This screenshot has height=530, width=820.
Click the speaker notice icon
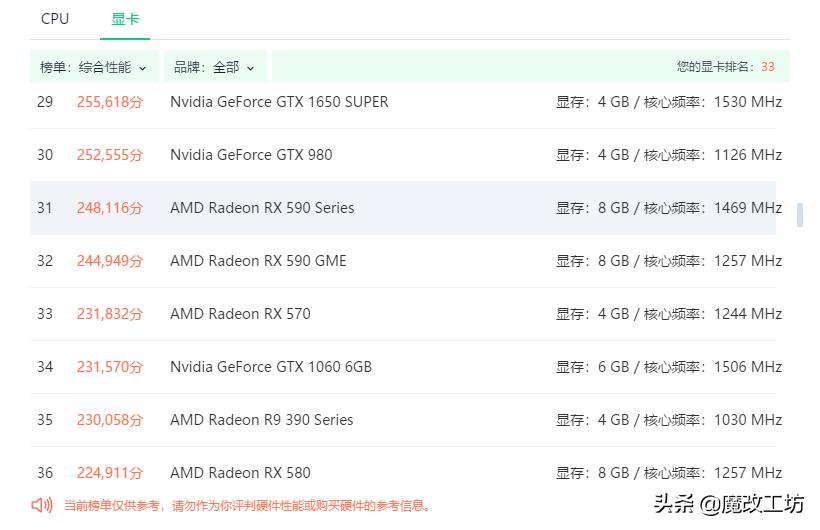click(42, 506)
